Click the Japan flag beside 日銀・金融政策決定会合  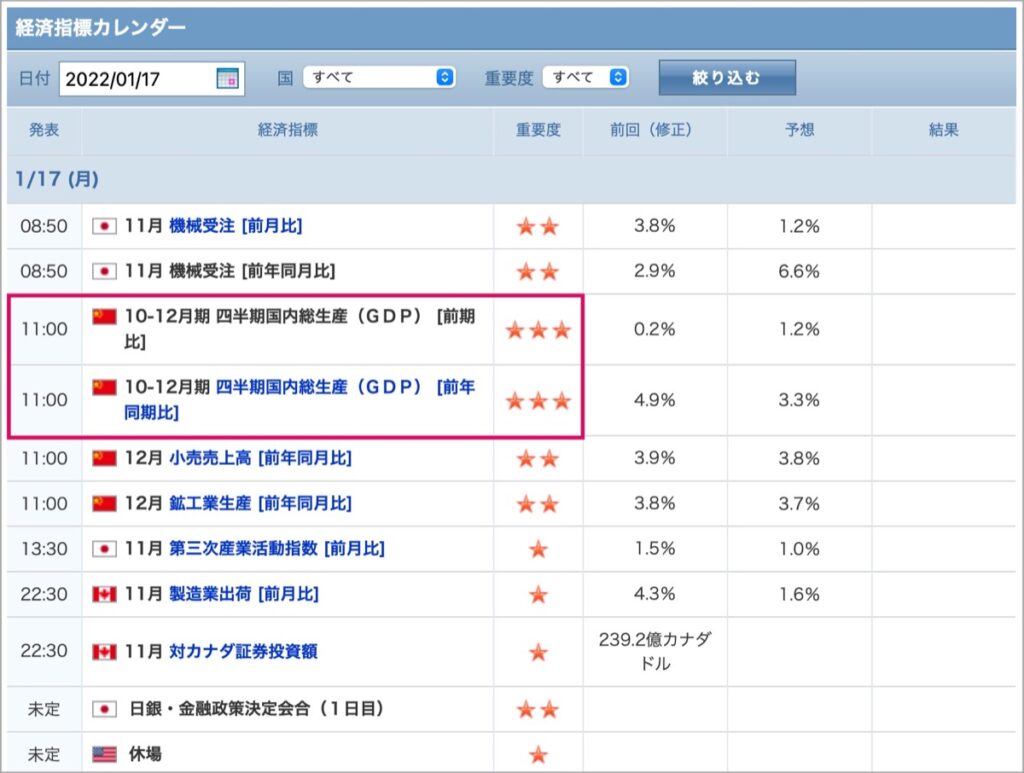(104, 709)
